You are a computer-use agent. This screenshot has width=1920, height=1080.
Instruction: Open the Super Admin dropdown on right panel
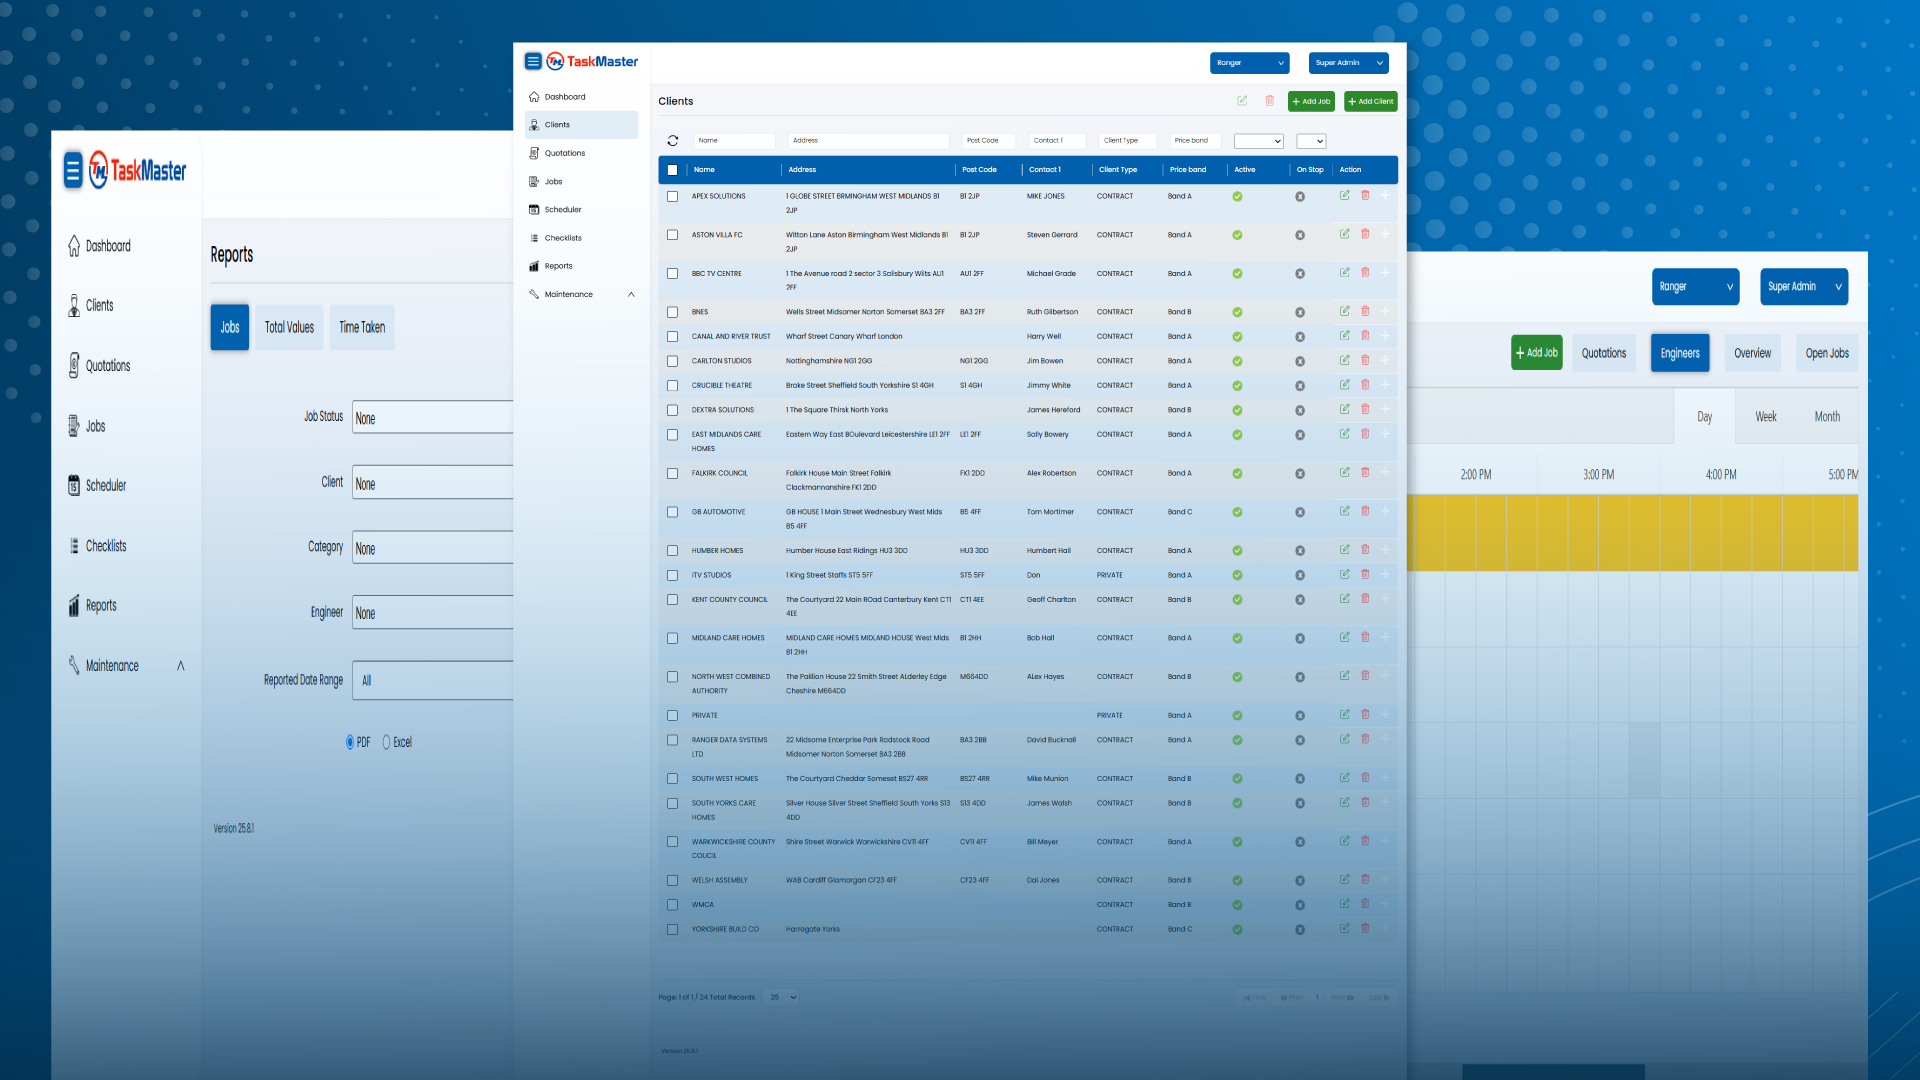pos(1803,287)
